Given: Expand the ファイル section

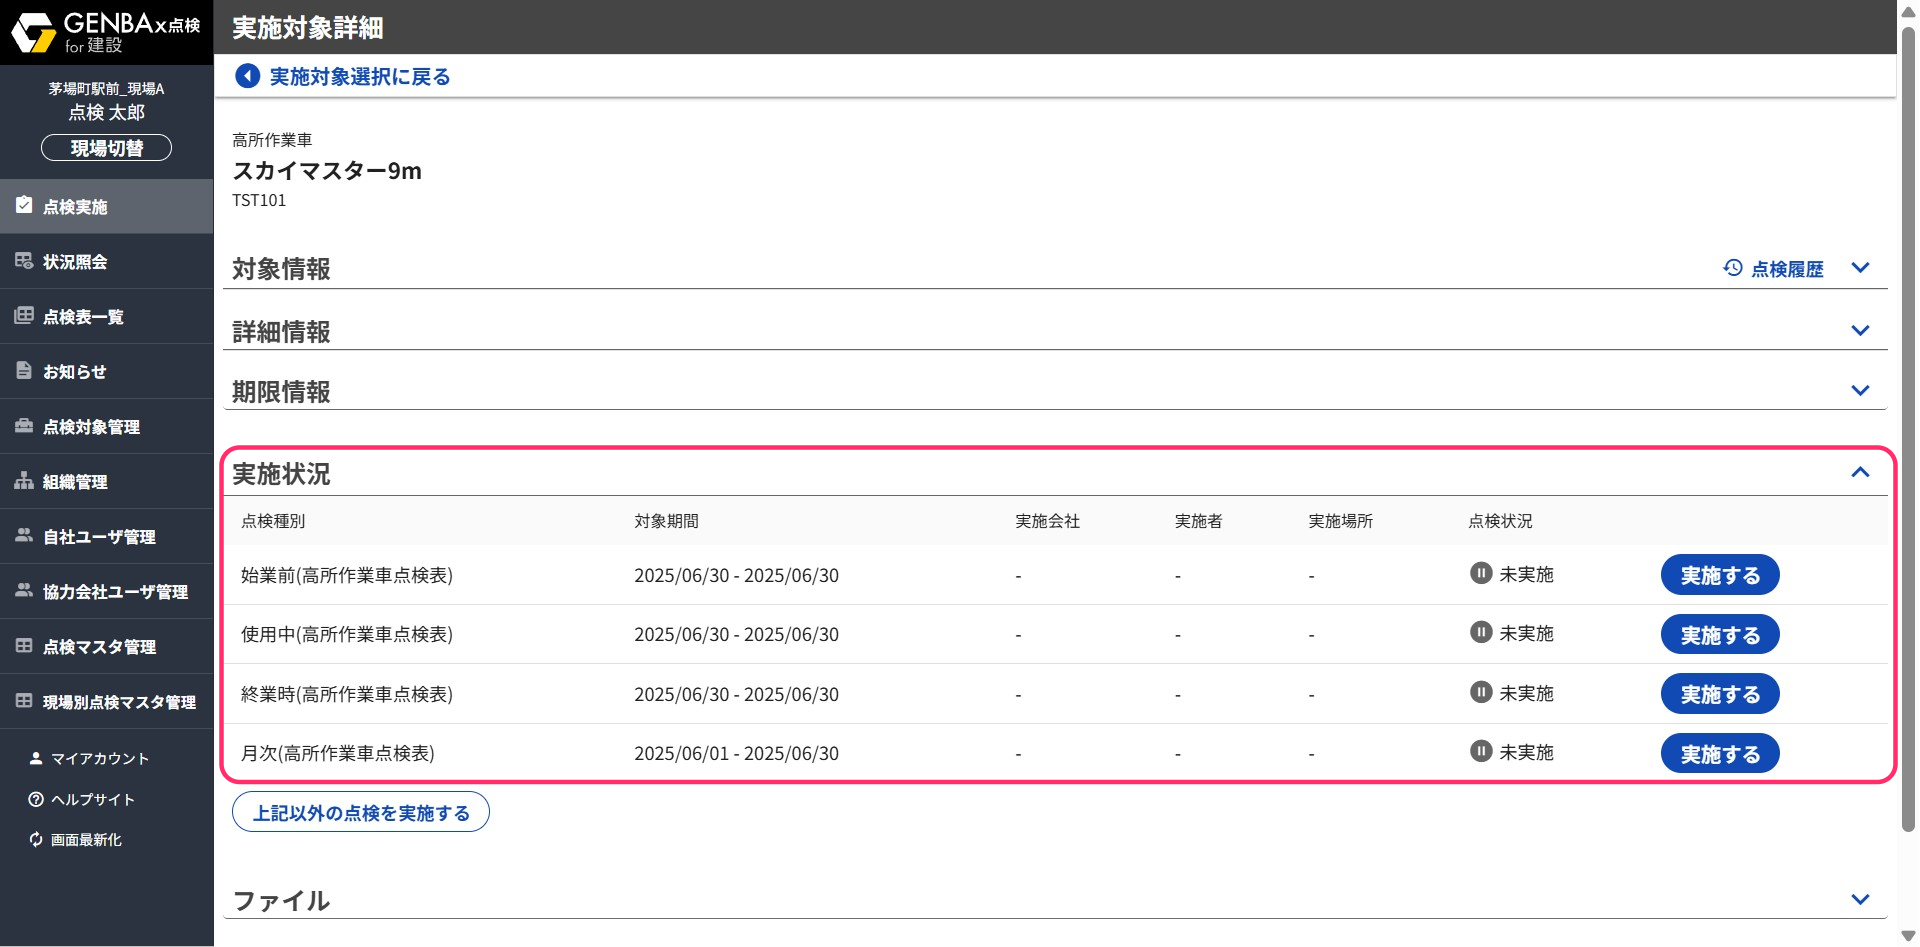Looking at the screenshot, I should coord(1860,900).
